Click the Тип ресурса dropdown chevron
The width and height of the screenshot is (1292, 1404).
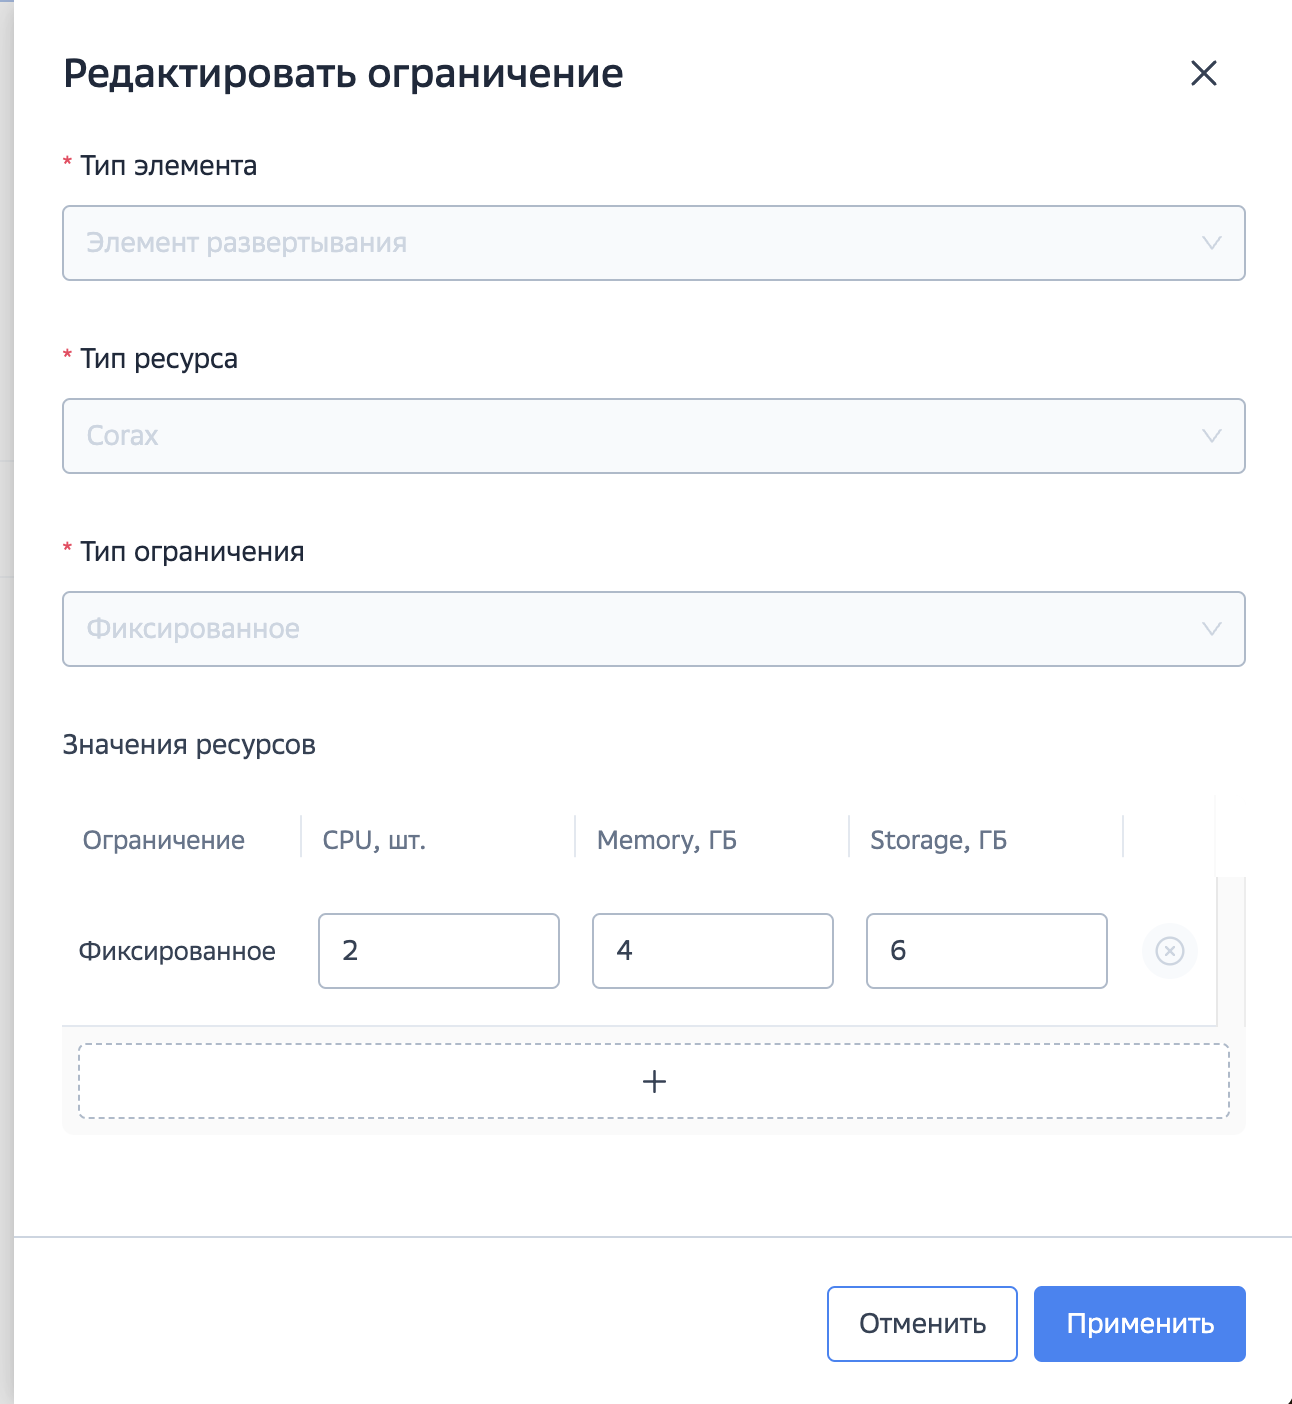tap(1211, 436)
